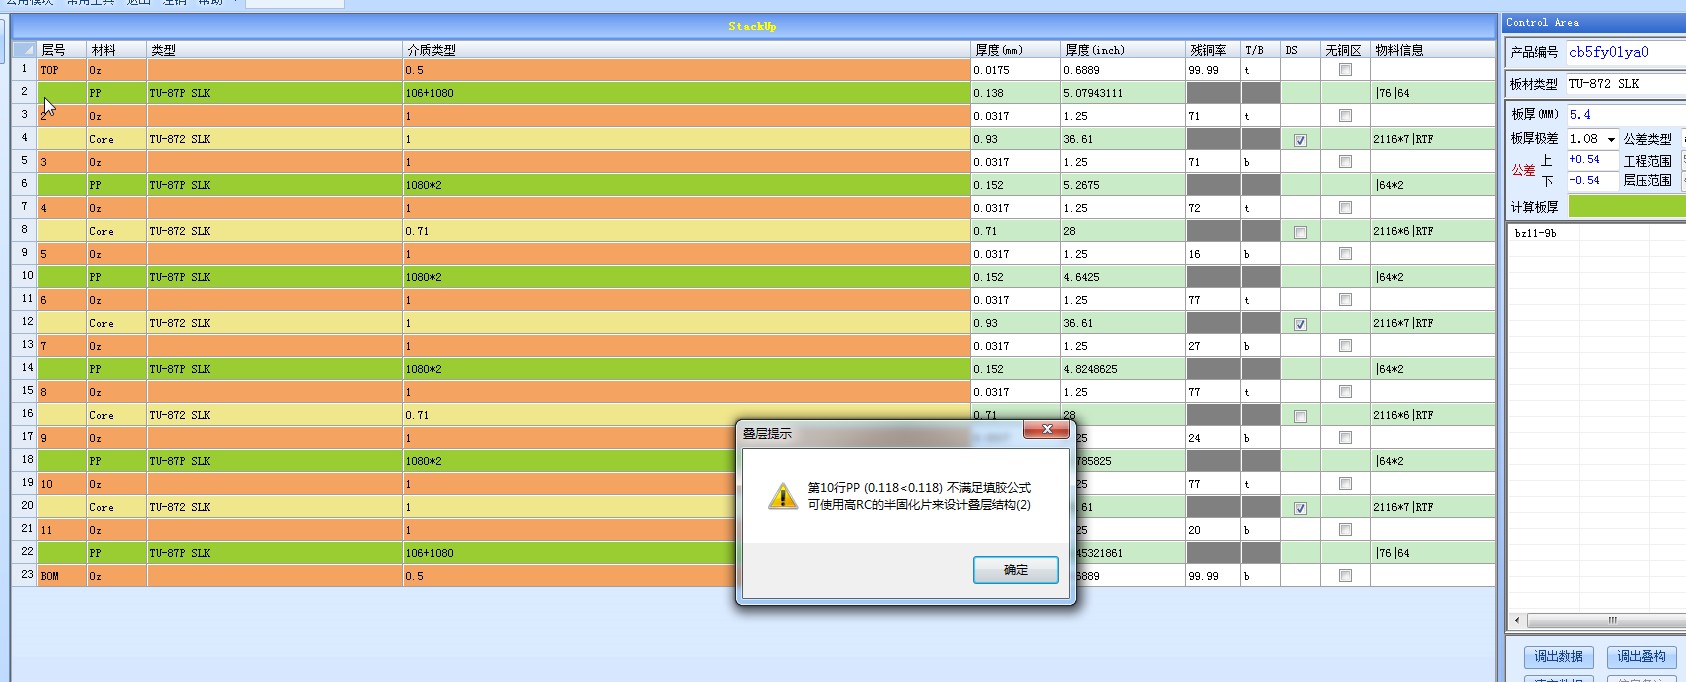Confirm the dialog with 确定

(1015, 569)
